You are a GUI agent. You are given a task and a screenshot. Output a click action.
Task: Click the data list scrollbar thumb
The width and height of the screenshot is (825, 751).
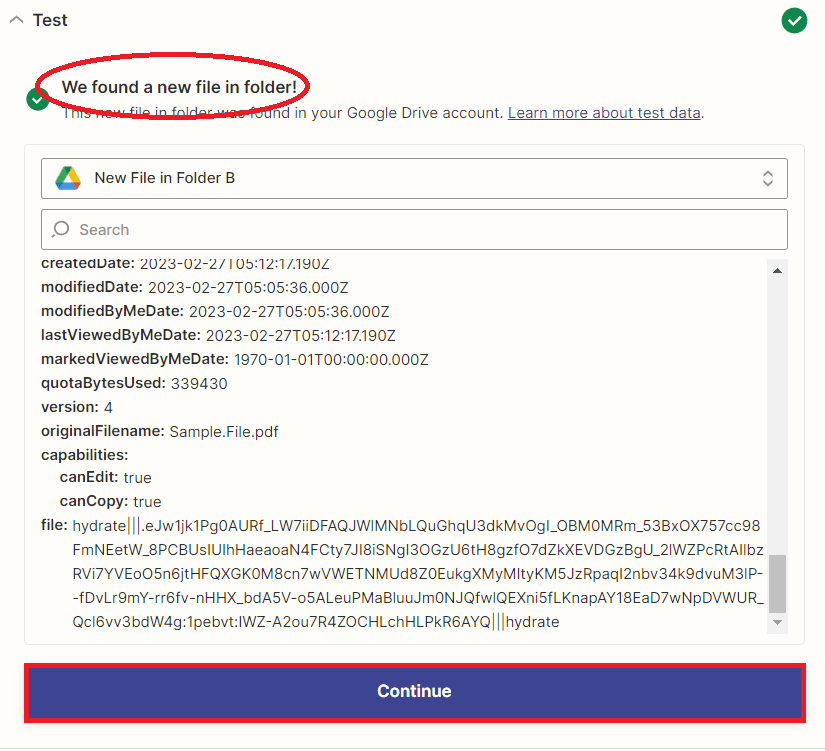pyautogui.click(x=776, y=583)
